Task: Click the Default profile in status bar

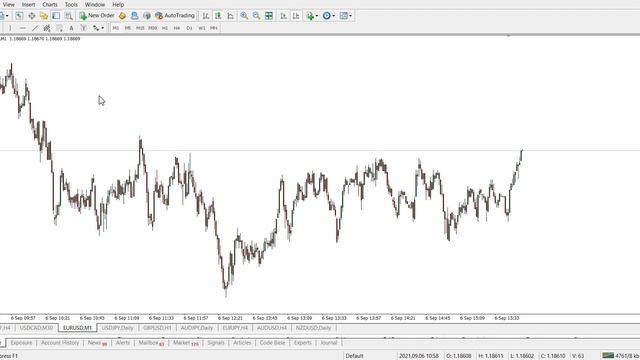Action: (354, 356)
